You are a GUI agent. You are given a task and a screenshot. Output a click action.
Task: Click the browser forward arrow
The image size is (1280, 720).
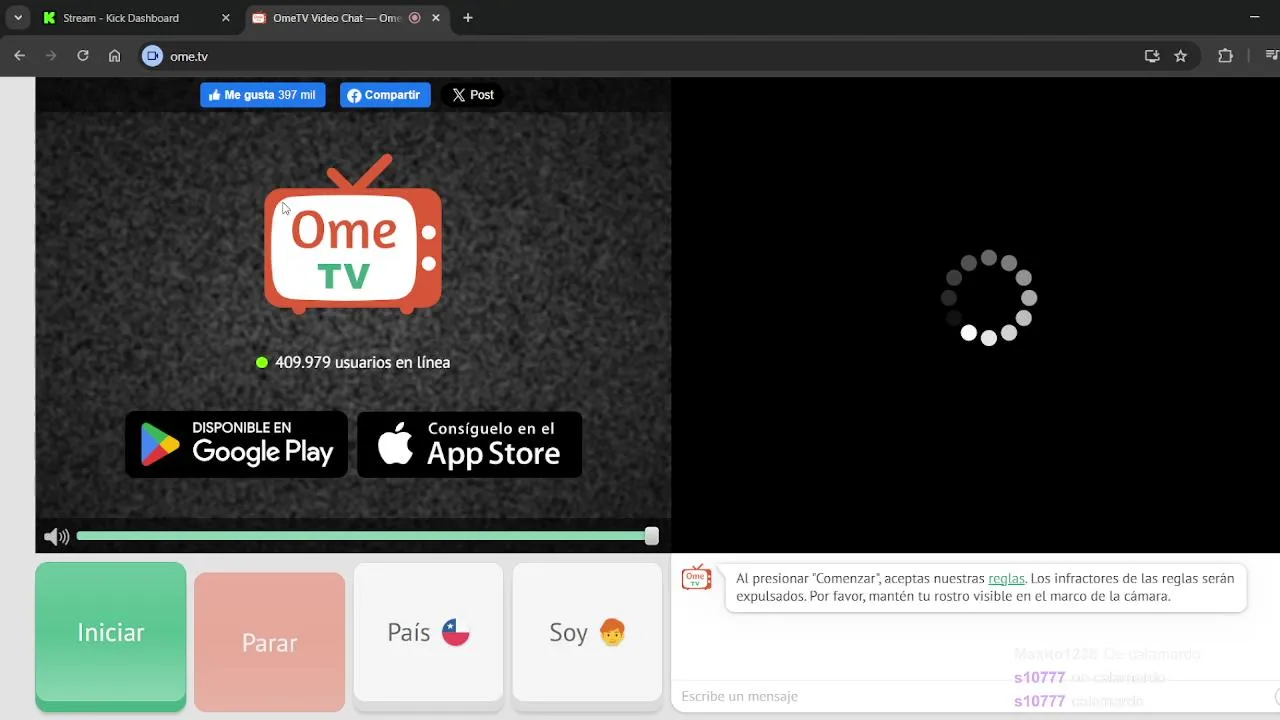(x=51, y=56)
